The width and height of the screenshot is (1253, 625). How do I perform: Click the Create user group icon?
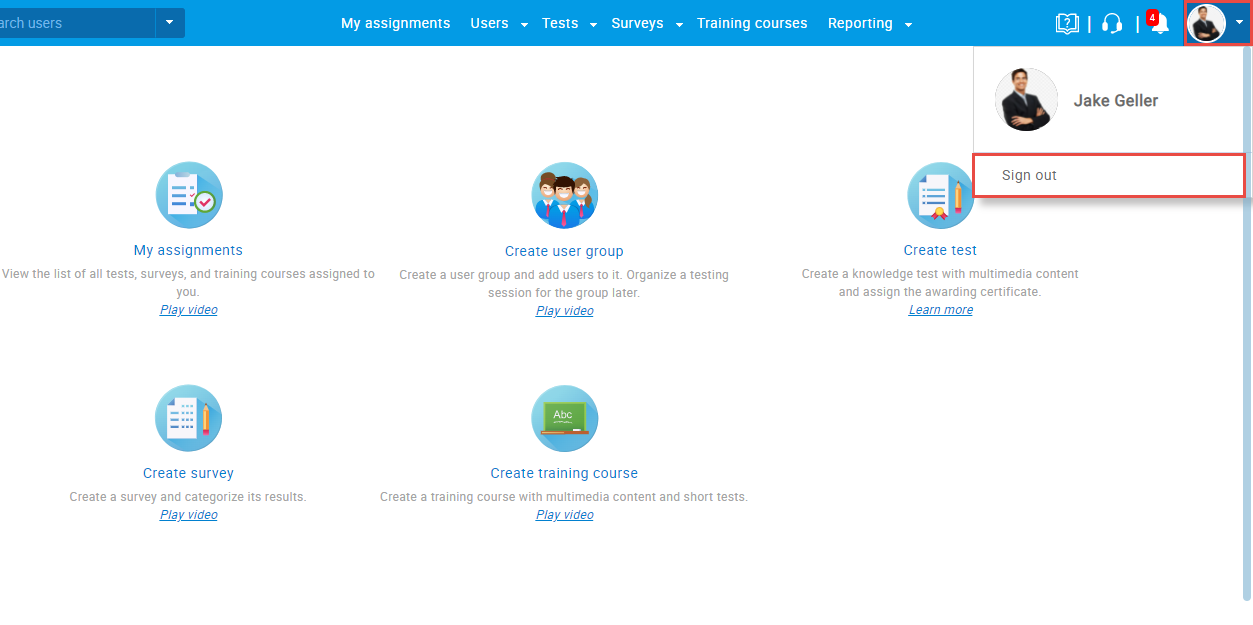pos(565,195)
